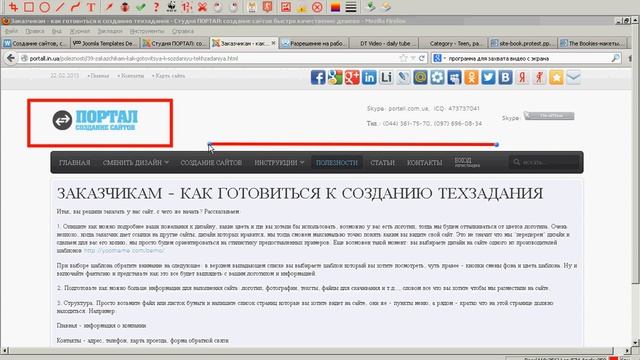640x360 pixels.
Task: Share page via Mail.ru @ icon
Action: click(x=420, y=77)
